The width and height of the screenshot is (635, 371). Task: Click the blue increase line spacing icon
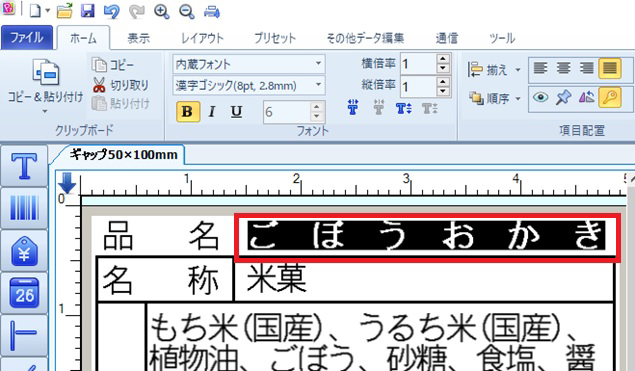pos(404,108)
